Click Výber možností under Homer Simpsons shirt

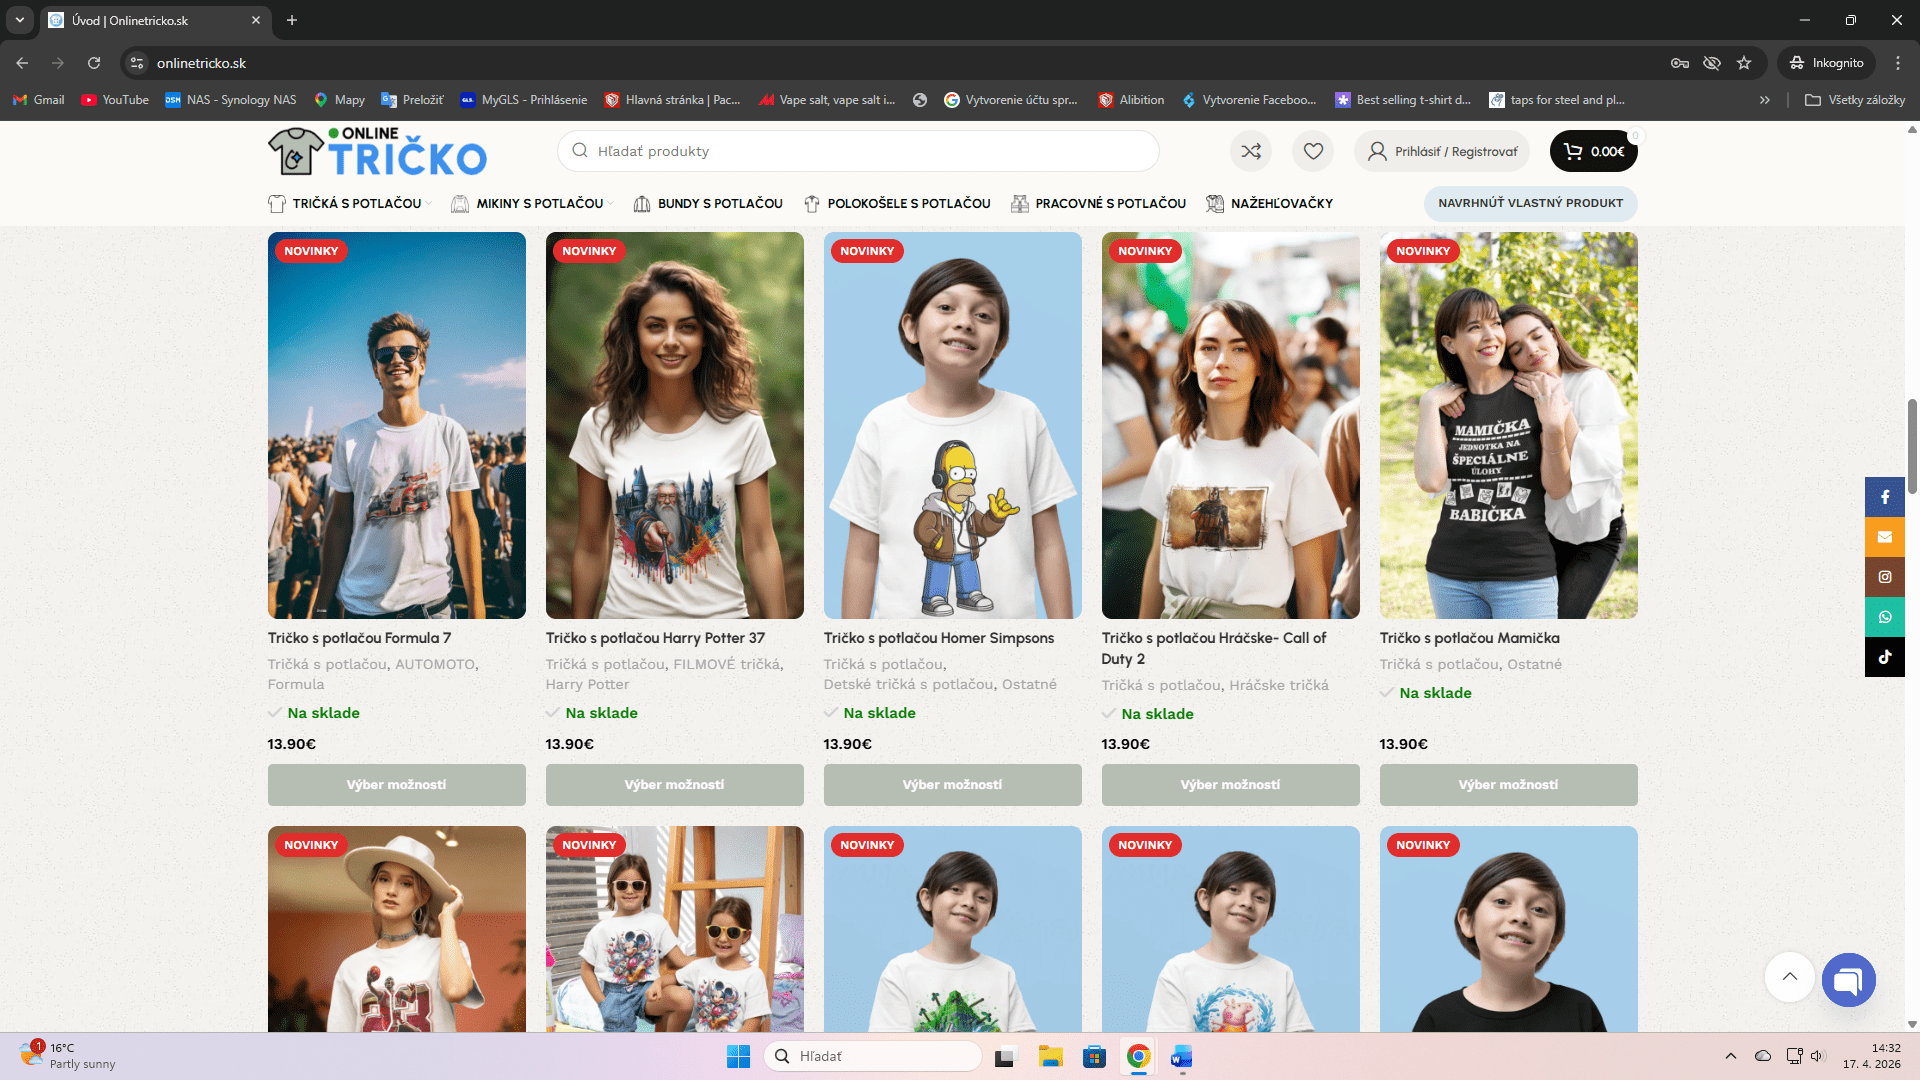(952, 785)
